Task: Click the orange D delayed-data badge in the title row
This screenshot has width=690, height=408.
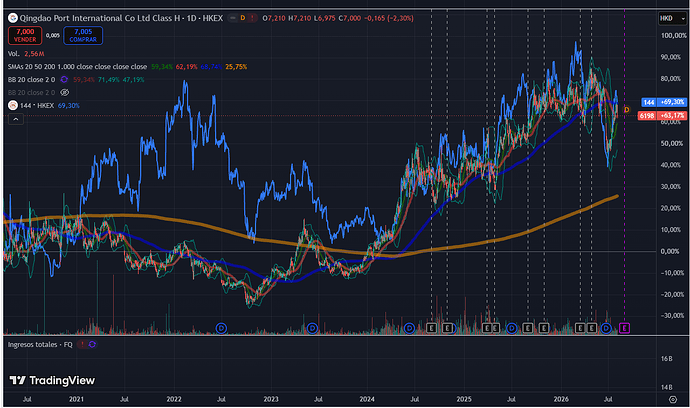Action: coord(242,18)
